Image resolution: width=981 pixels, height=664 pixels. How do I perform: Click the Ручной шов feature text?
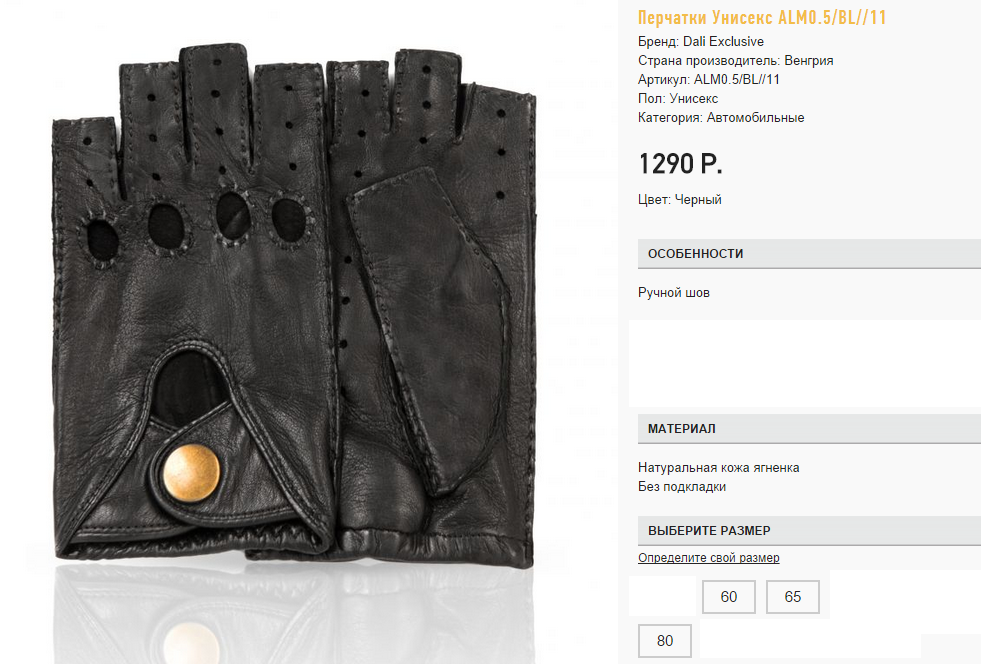tap(674, 292)
